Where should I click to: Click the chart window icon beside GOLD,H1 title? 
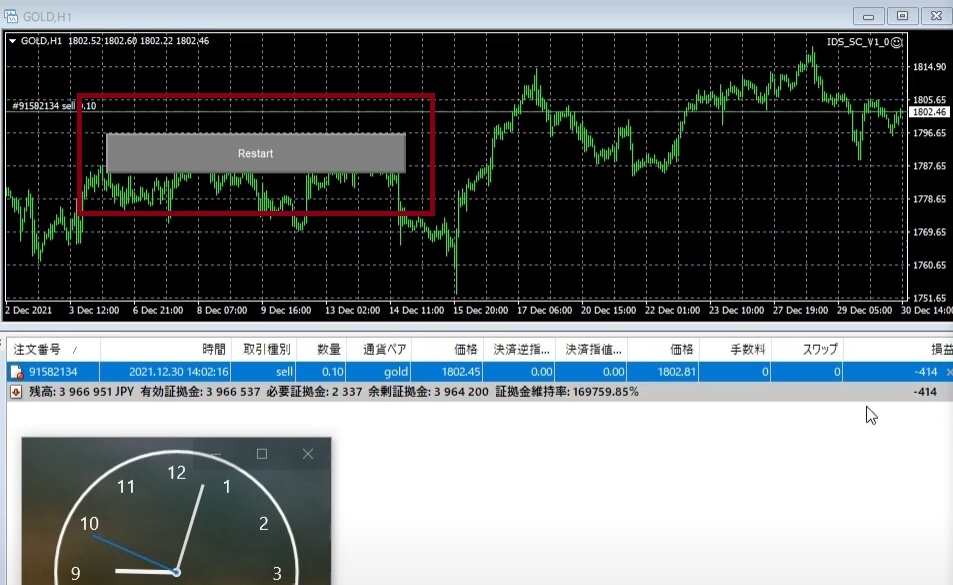click(x=11, y=17)
